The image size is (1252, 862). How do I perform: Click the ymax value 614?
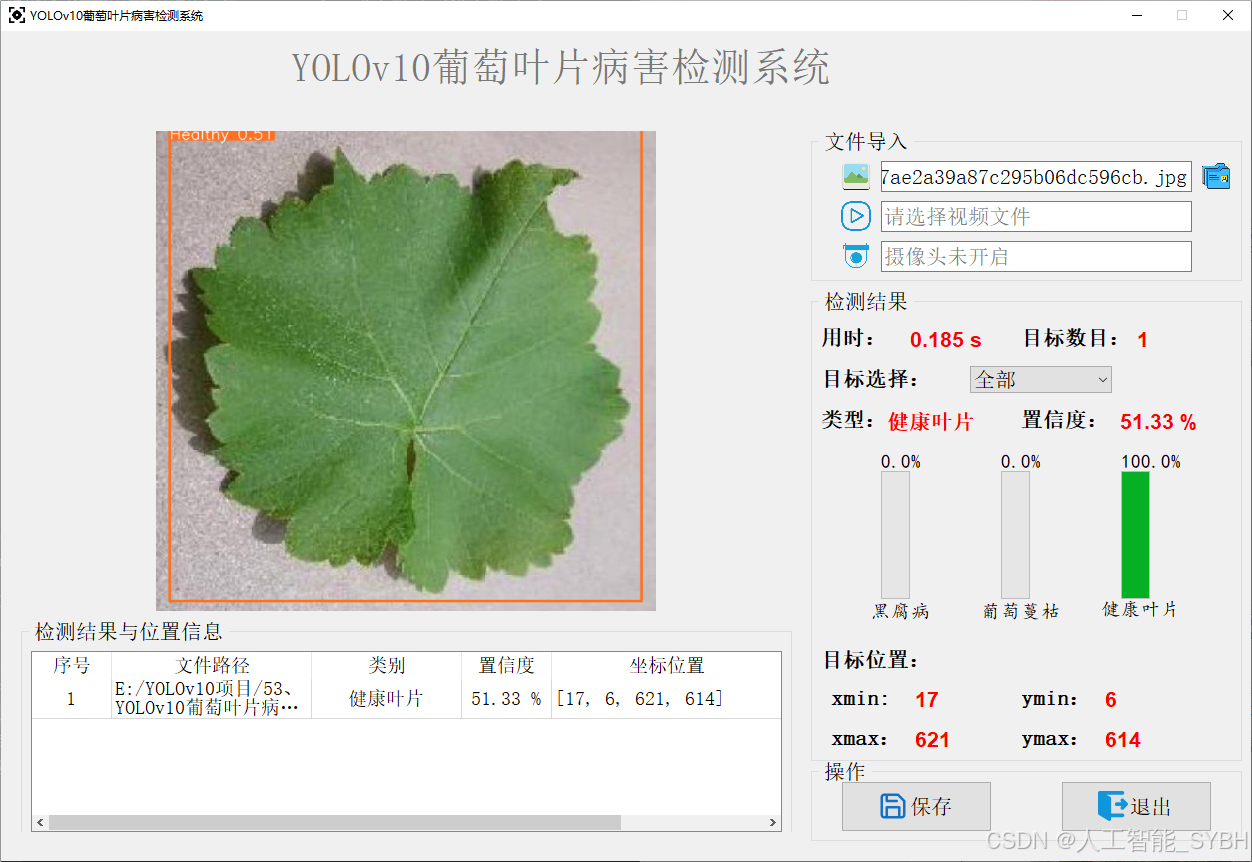1123,740
